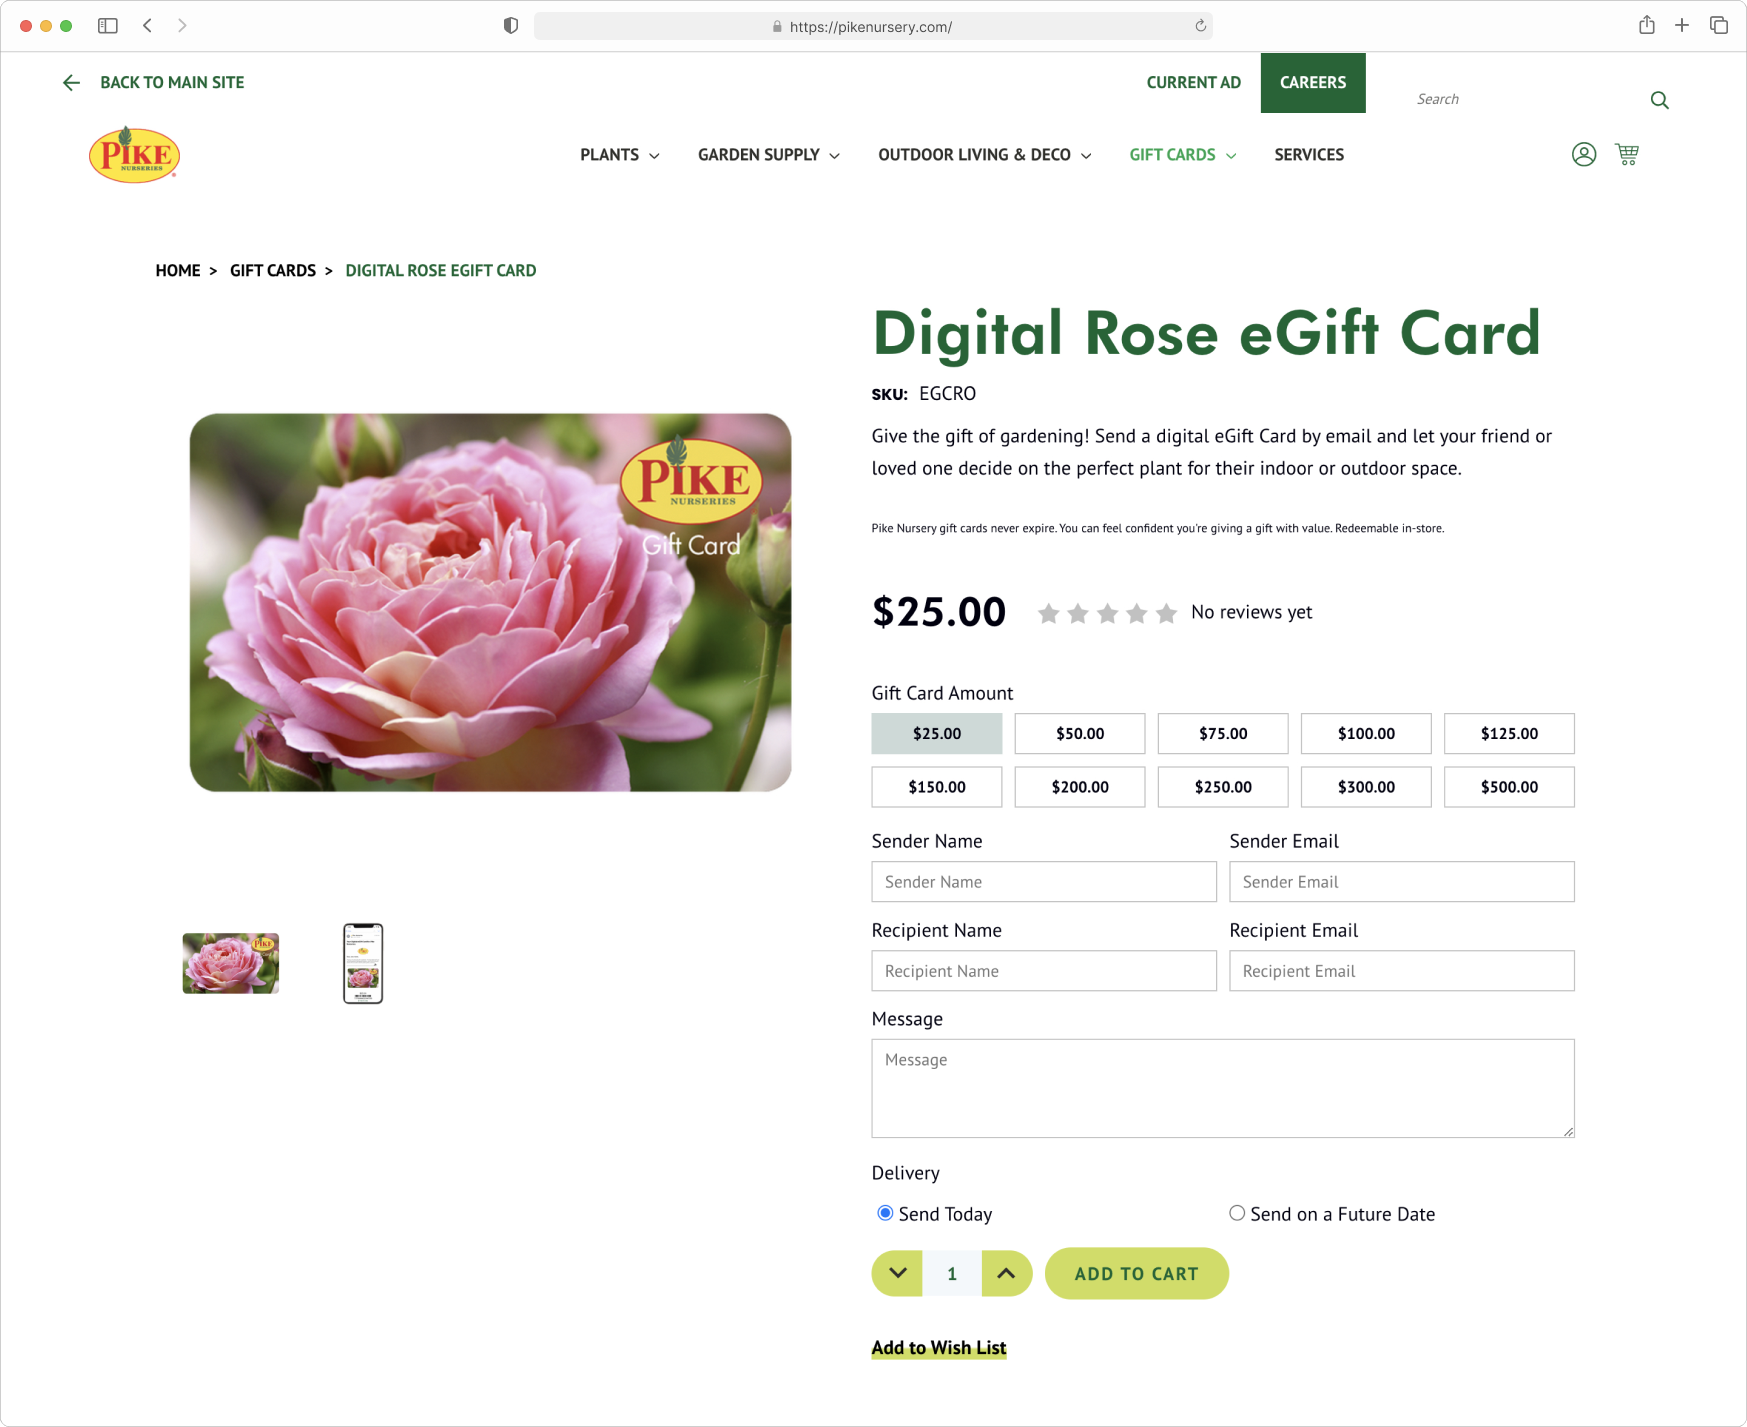The image size is (1747, 1427).
Task: Open the Careers tab
Action: (1313, 83)
